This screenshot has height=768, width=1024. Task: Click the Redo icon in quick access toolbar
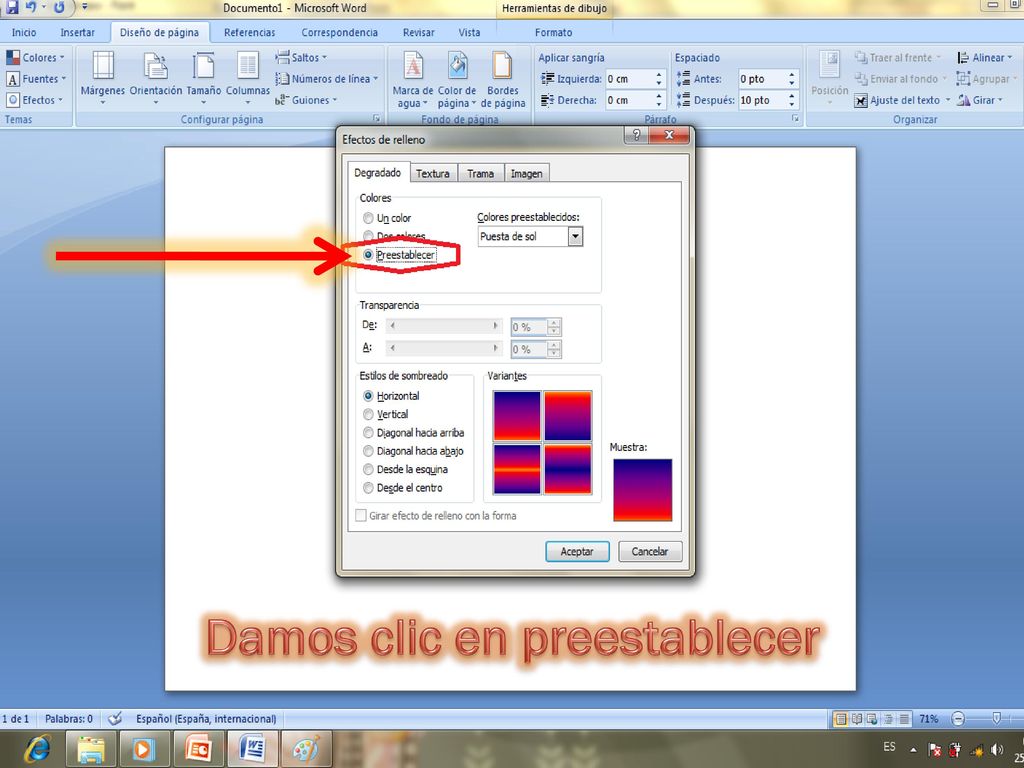coord(59,8)
